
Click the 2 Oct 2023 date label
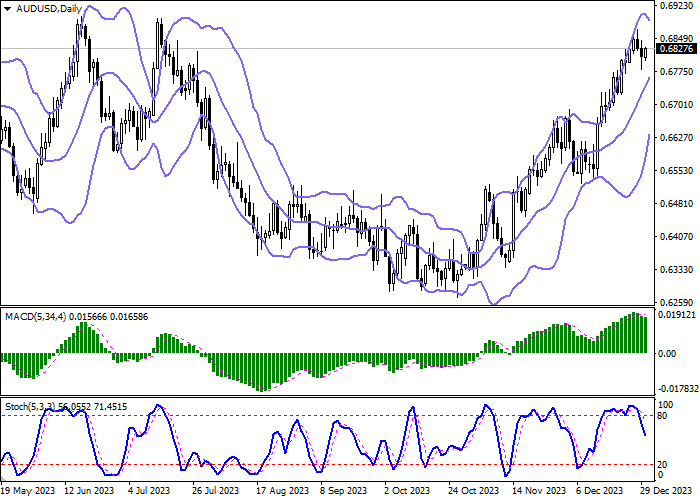[x=407, y=491]
